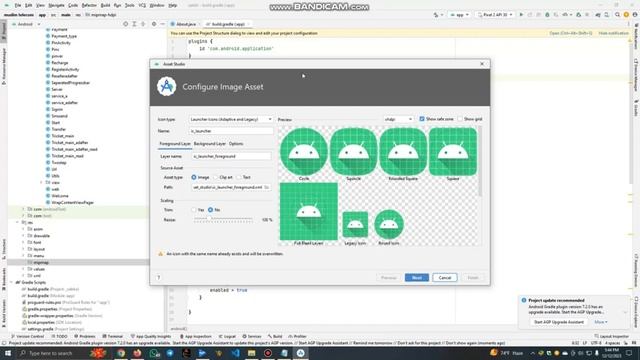Open the Version Control tool window
The height and width of the screenshot is (360, 640).
point(27,336)
